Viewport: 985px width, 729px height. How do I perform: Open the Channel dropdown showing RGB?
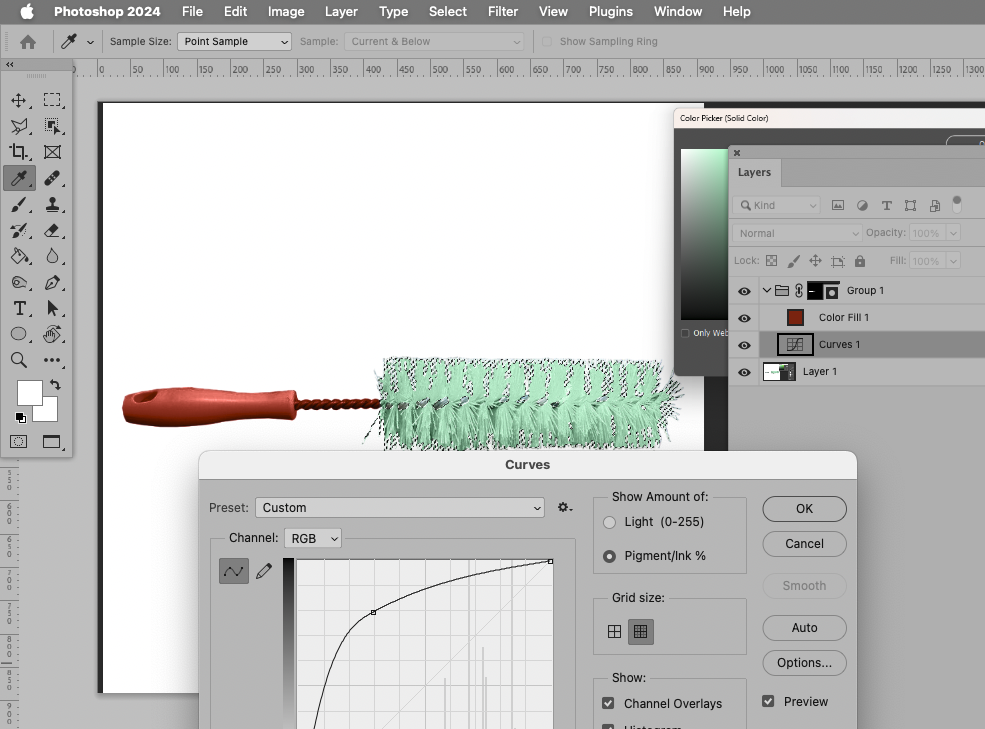click(312, 538)
